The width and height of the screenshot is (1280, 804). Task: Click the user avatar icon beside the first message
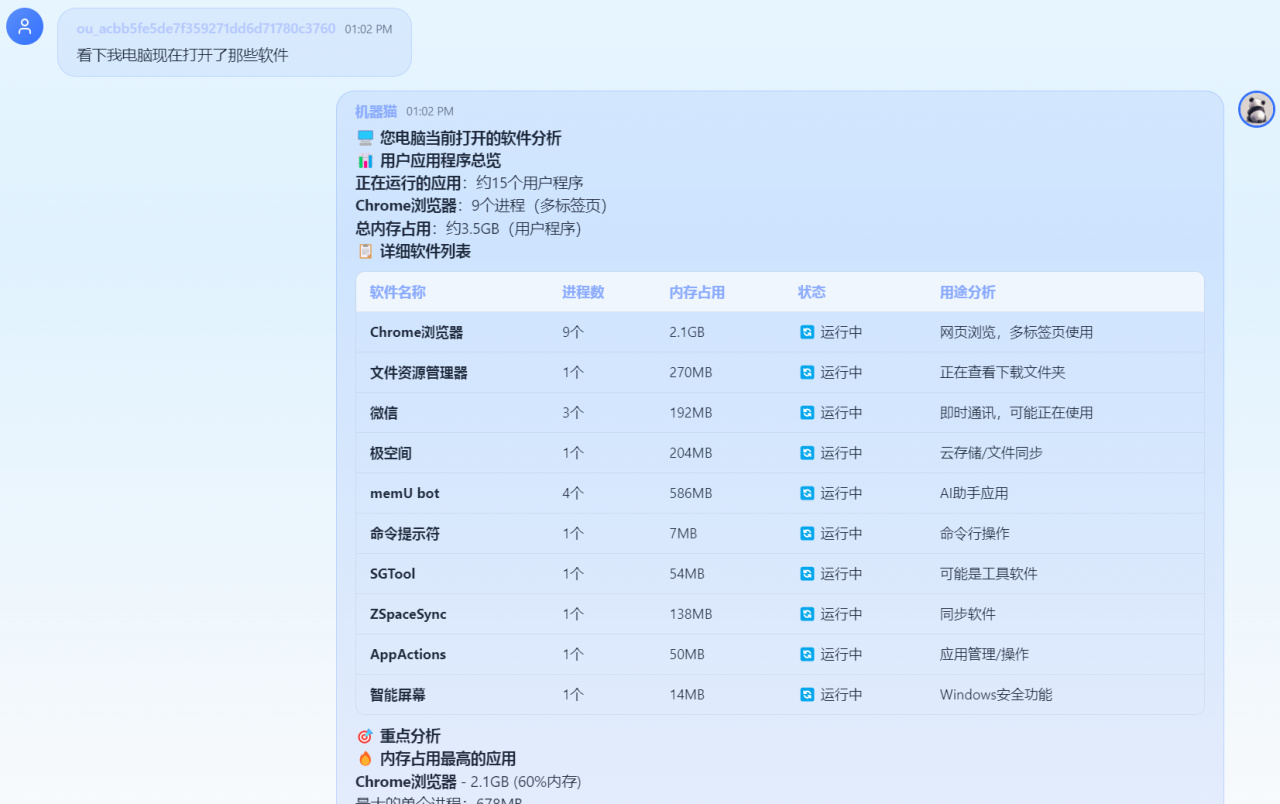click(25, 26)
